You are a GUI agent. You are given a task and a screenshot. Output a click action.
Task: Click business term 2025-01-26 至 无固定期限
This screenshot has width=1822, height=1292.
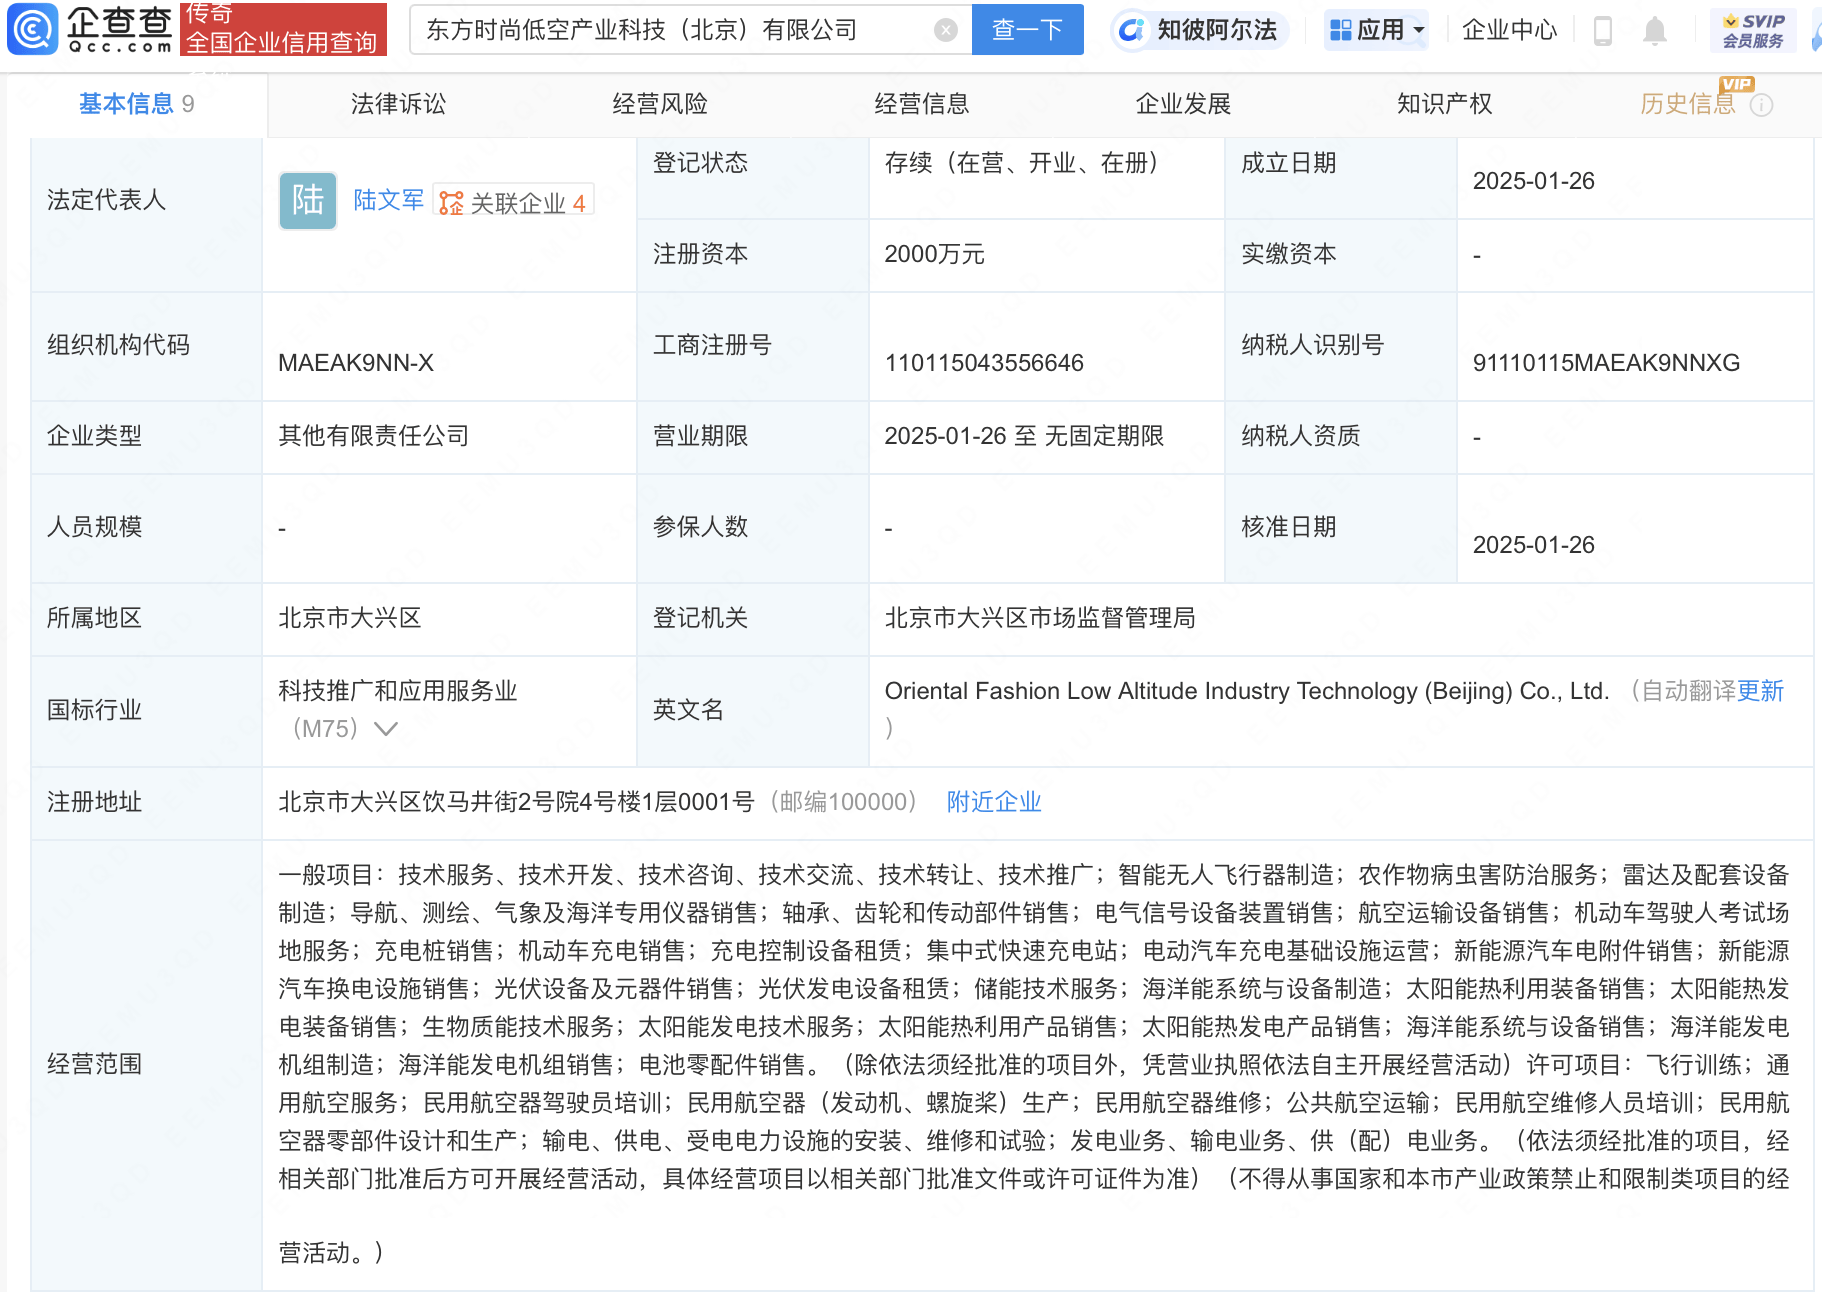1024,436
